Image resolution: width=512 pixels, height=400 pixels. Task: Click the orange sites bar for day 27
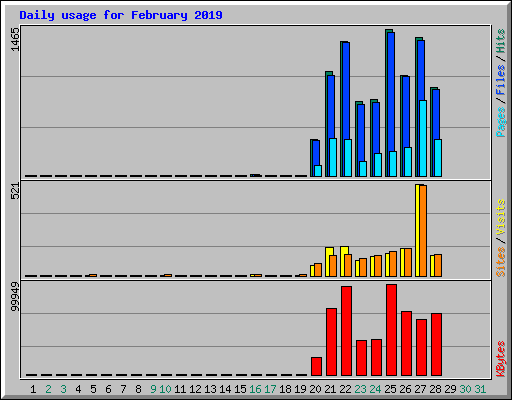tap(423, 231)
